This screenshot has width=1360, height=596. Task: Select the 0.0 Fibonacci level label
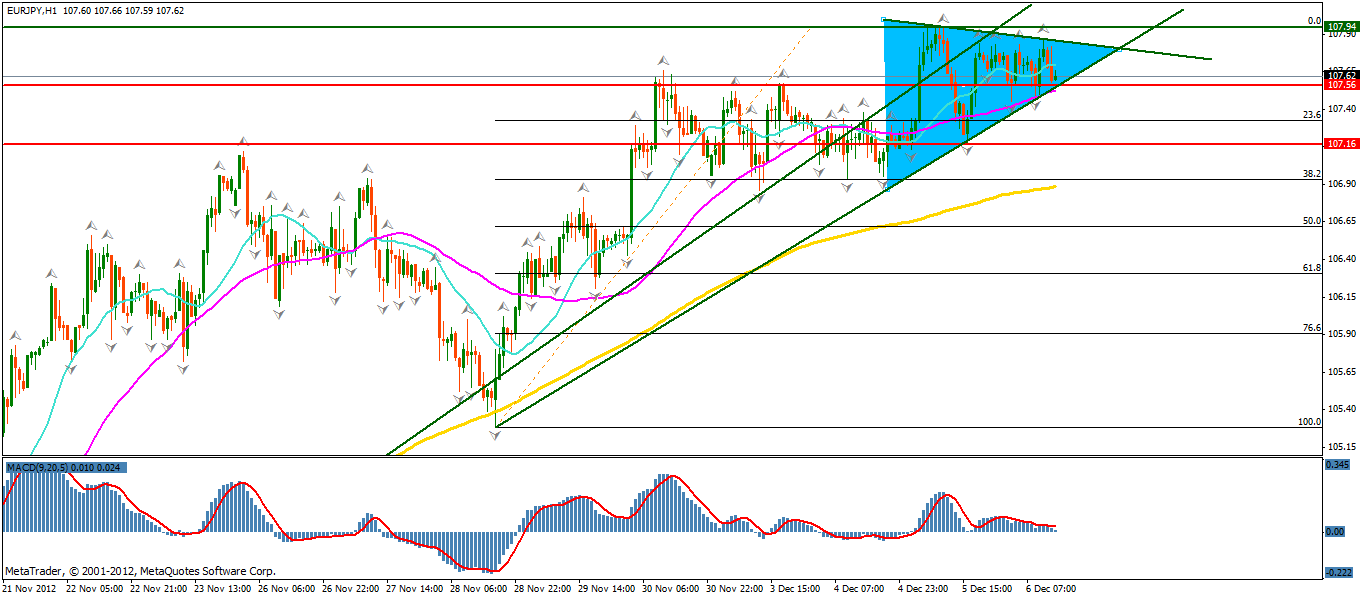pos(1315,20)
